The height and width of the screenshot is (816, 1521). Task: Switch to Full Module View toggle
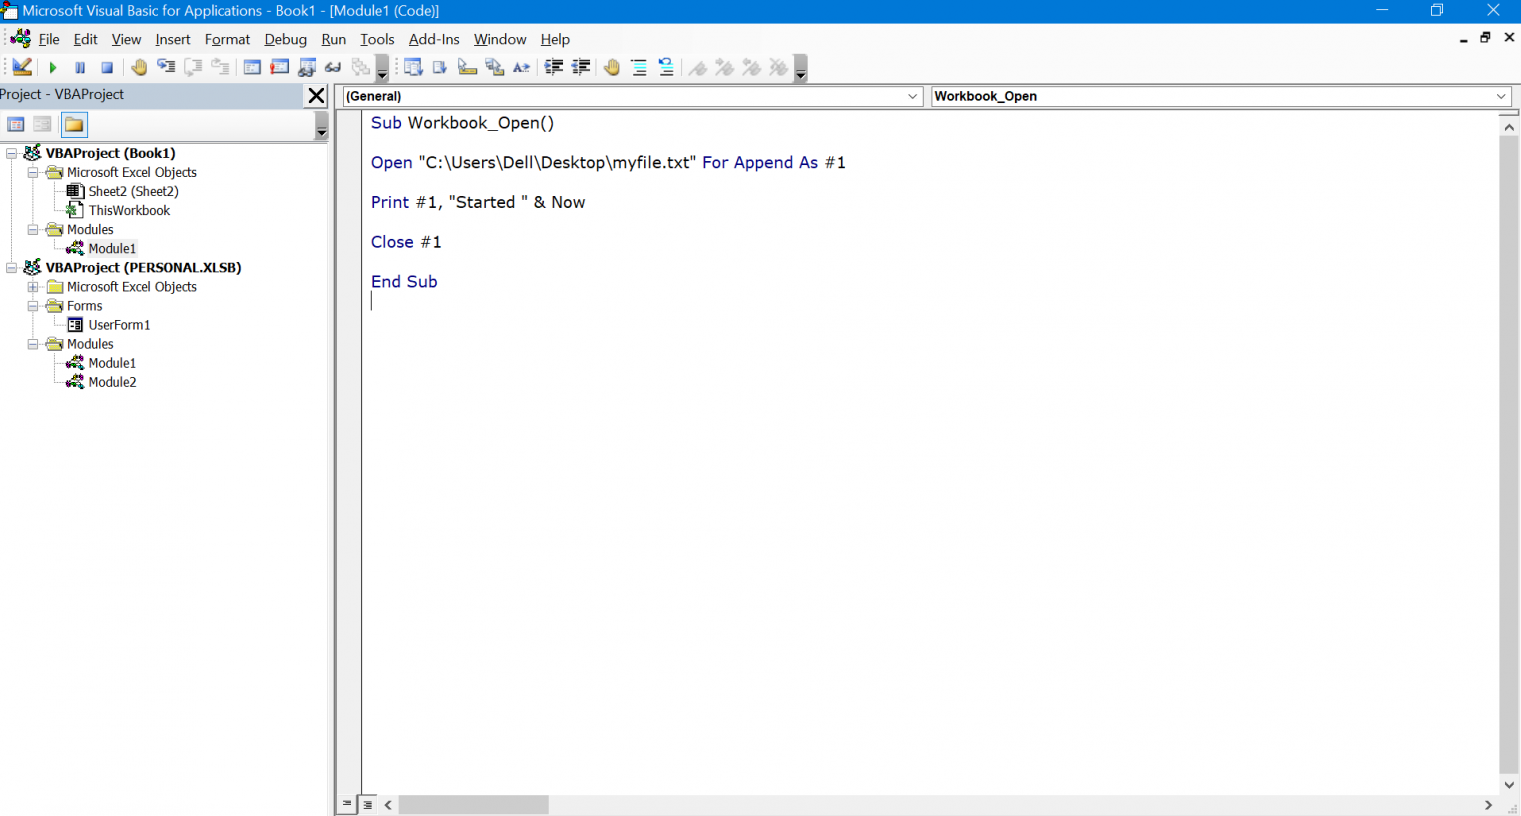[x=369, y=804]
